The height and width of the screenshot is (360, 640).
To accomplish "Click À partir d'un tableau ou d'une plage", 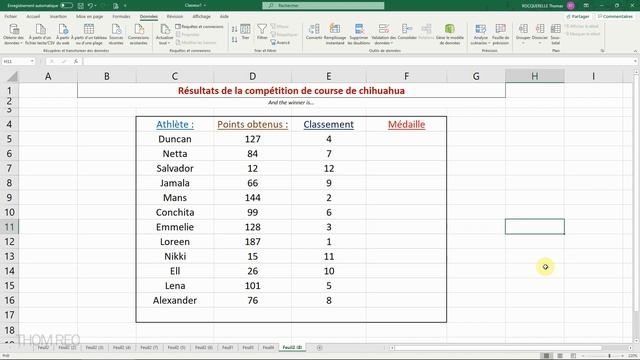I will [x=89, y=34].
